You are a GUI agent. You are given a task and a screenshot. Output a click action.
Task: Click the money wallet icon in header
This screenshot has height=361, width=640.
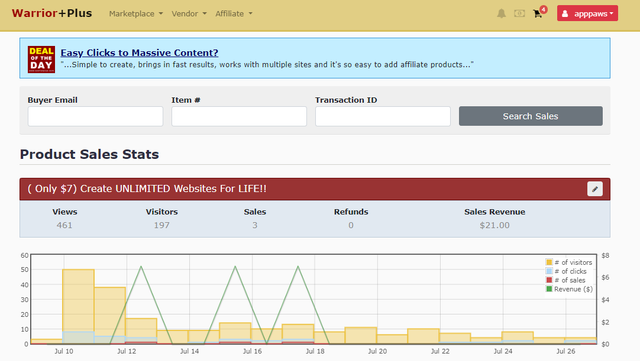tap(519, 13)
